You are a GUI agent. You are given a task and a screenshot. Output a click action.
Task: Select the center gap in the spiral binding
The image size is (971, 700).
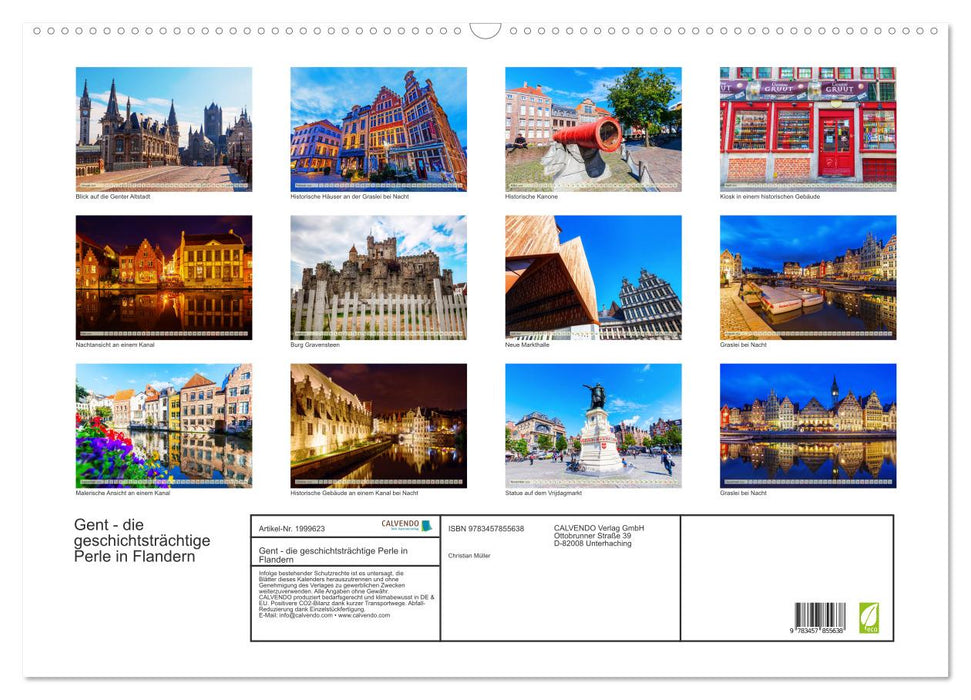[x=486, y=29]
